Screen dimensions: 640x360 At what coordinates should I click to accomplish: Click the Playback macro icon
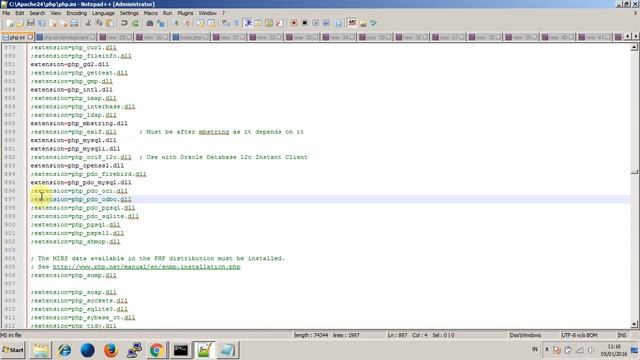[316, 23]
